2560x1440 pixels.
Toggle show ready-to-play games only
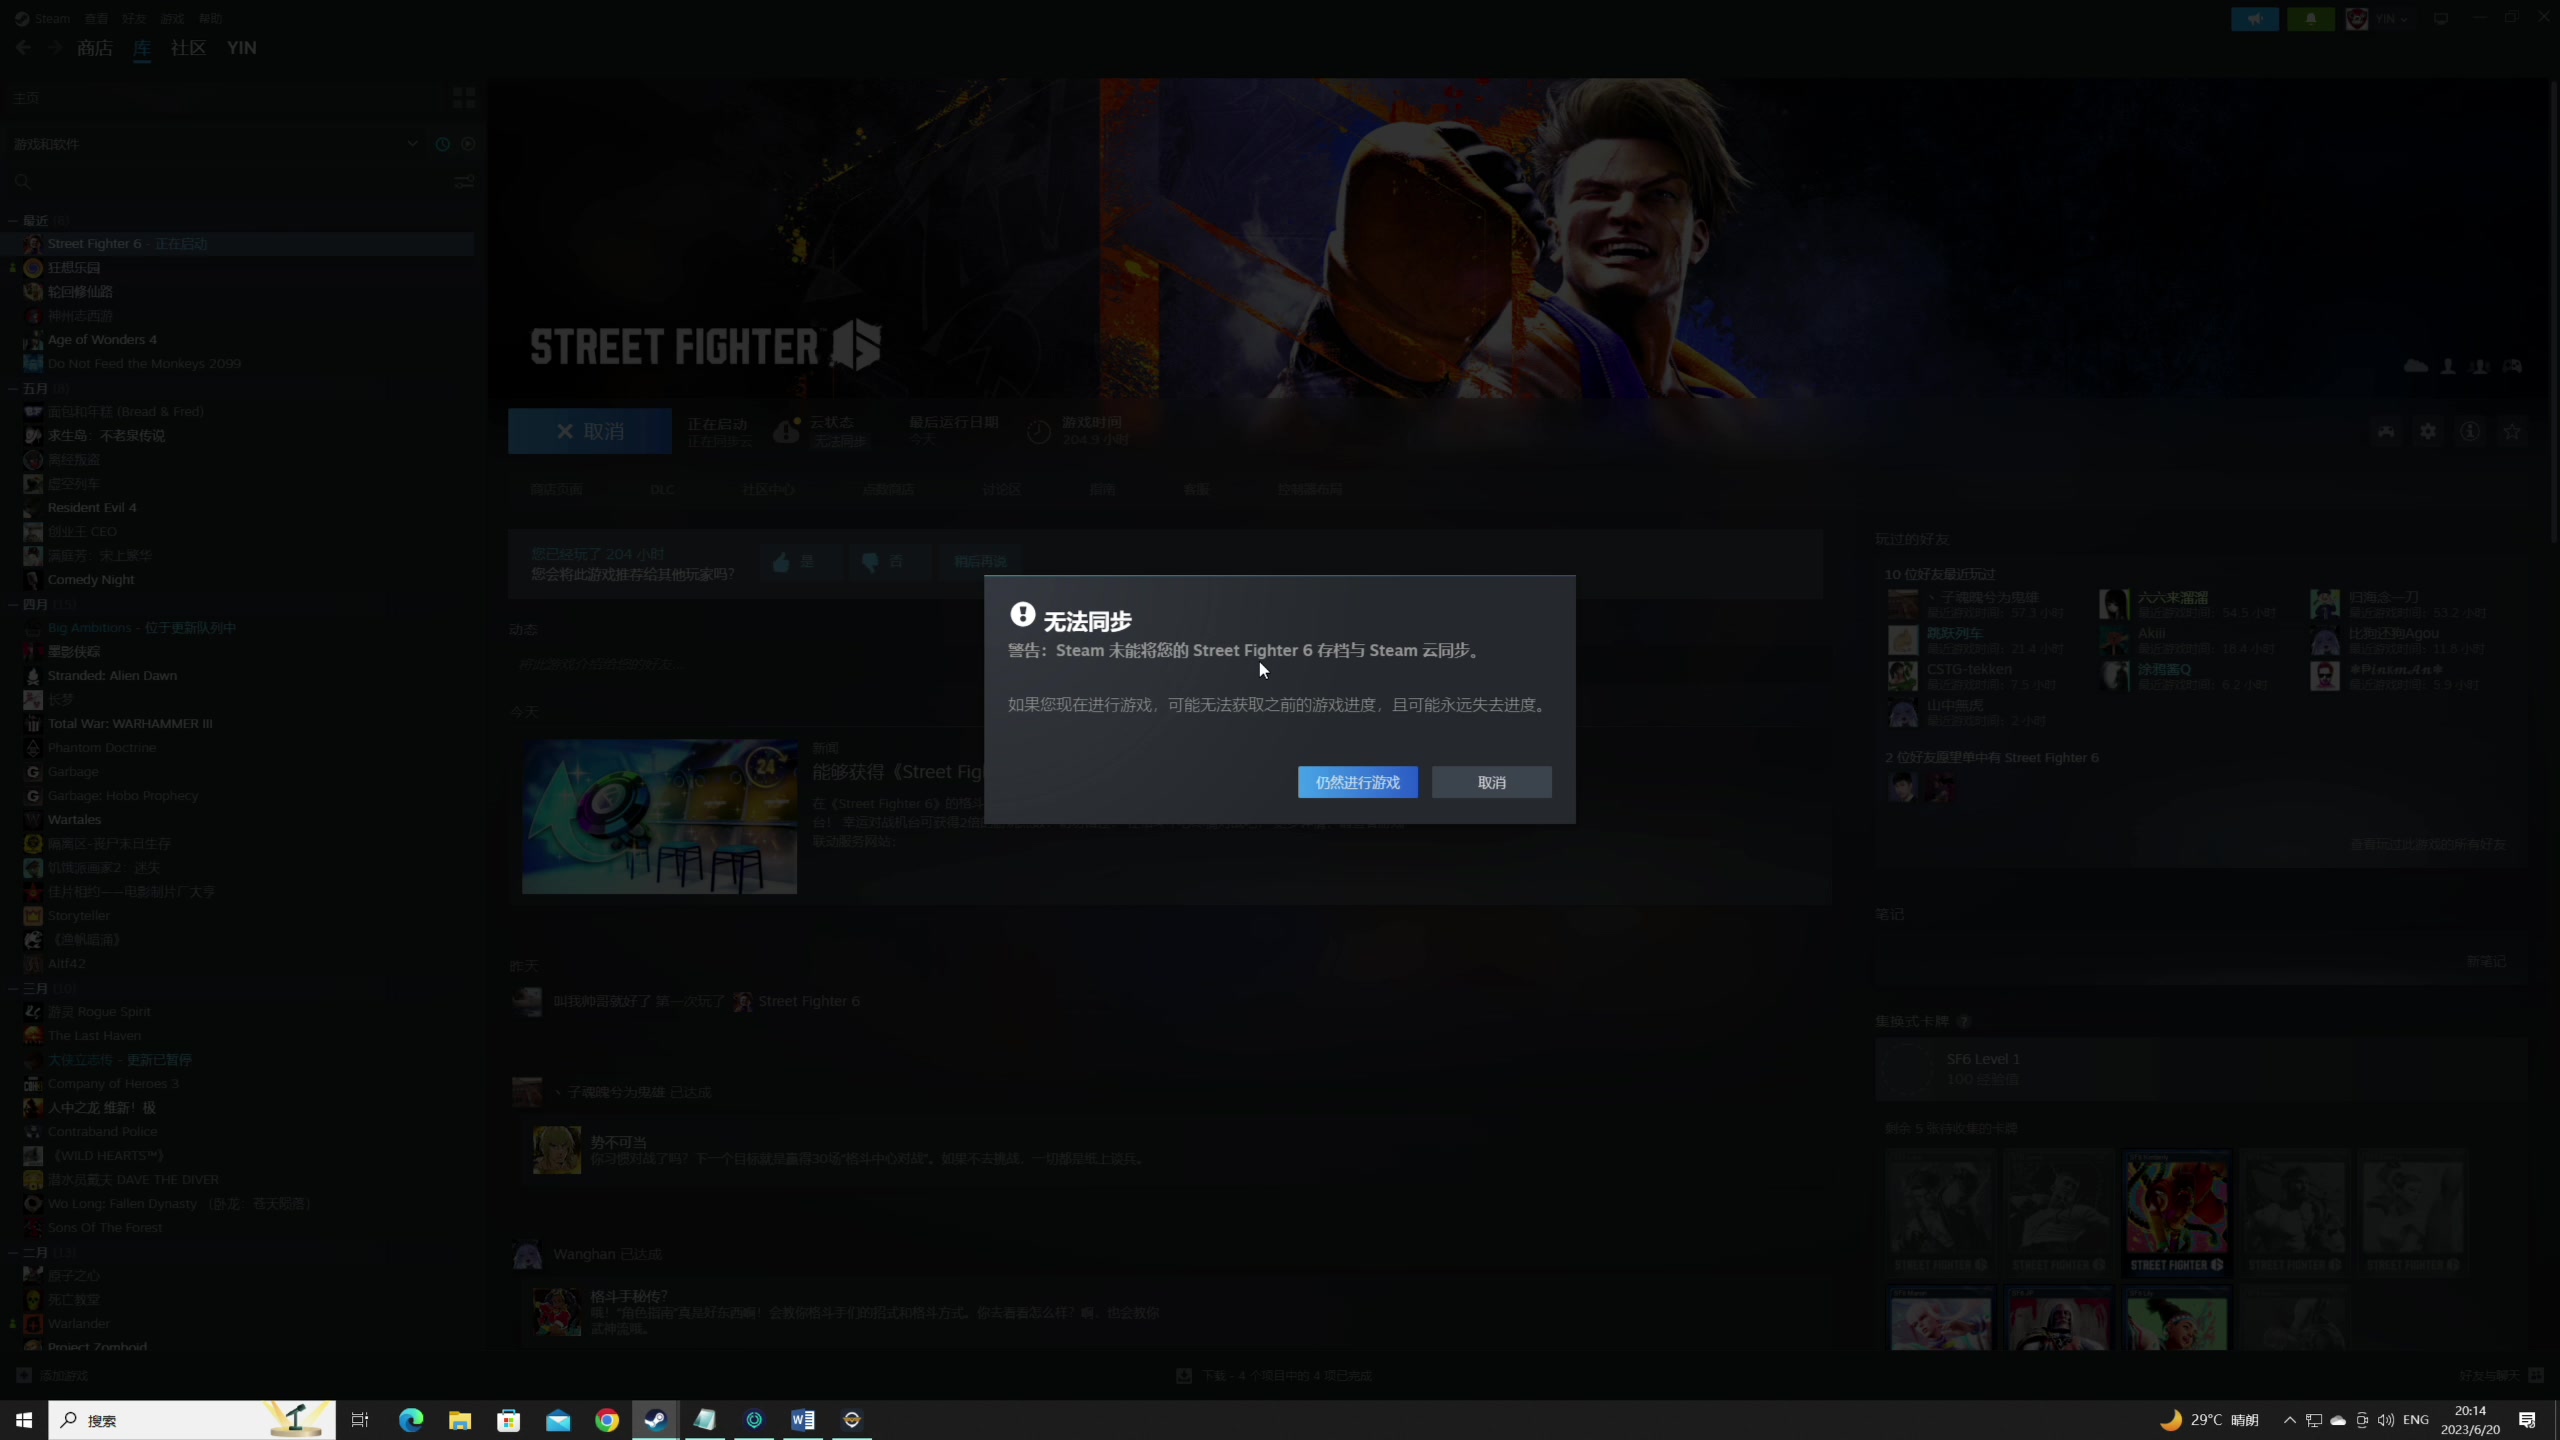pos(467,144)
